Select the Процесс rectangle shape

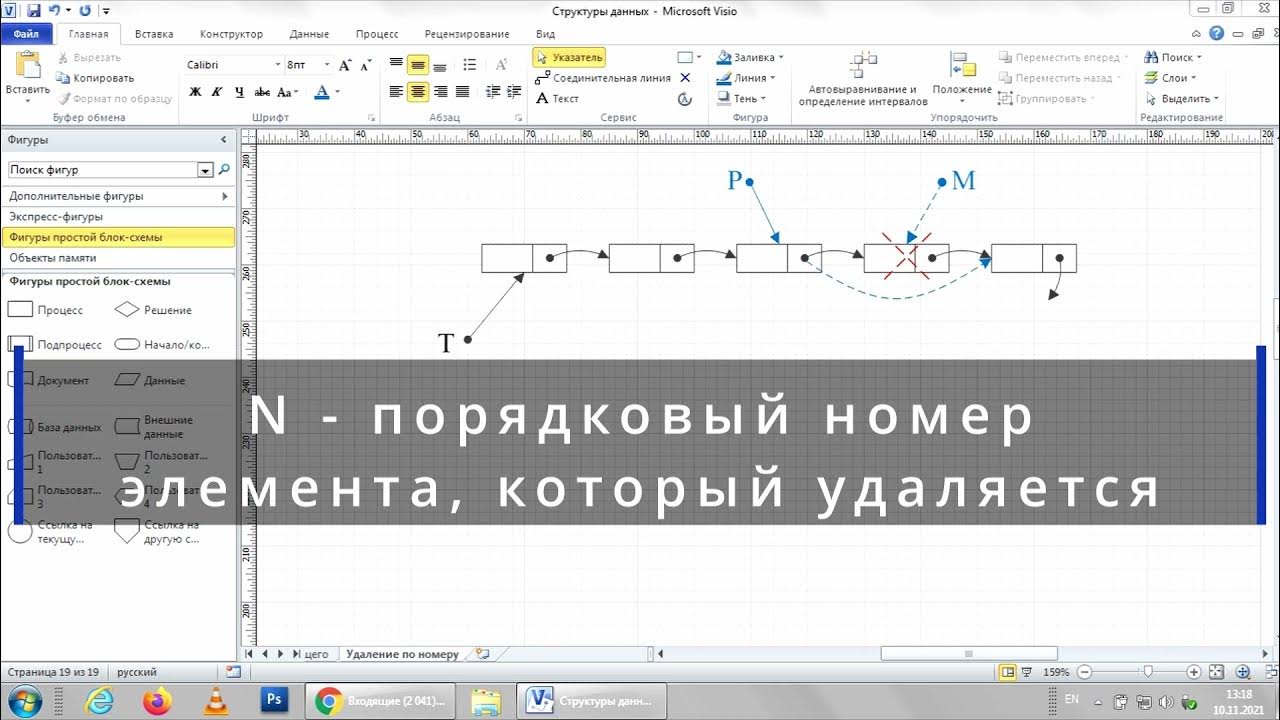(x=45, y=310)
